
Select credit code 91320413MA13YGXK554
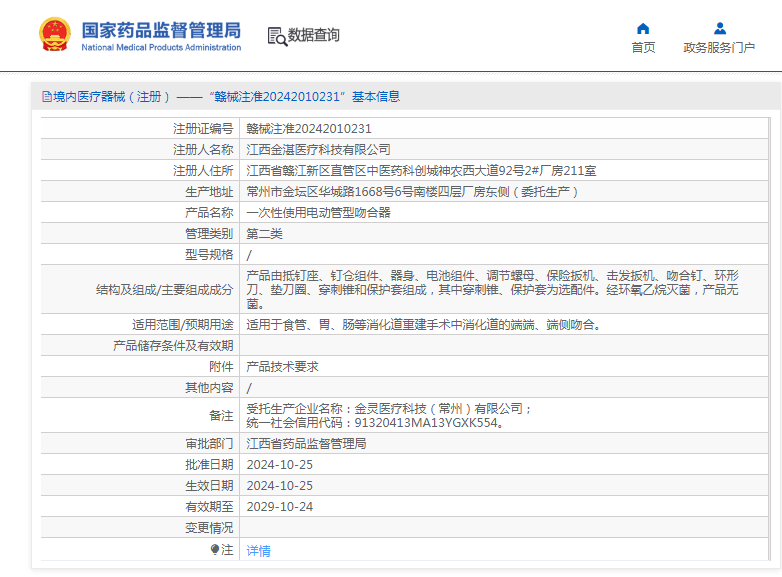426,422
